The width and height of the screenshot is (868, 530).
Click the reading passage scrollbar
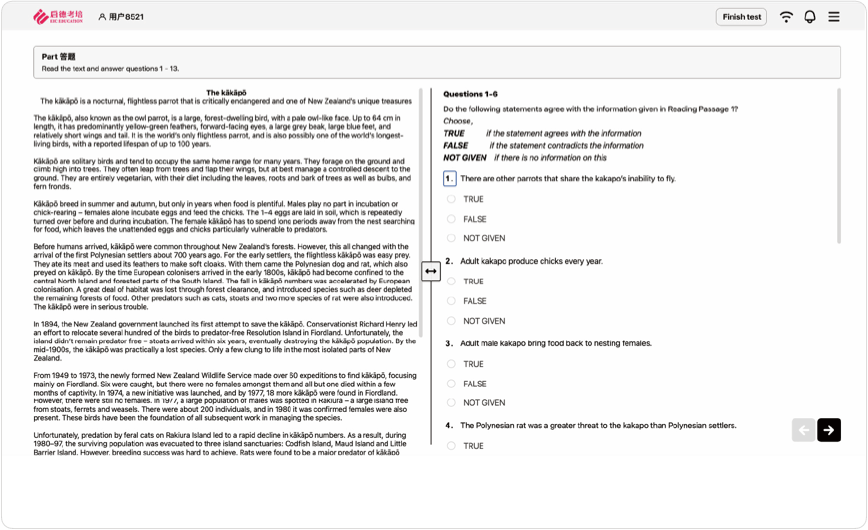421,213
